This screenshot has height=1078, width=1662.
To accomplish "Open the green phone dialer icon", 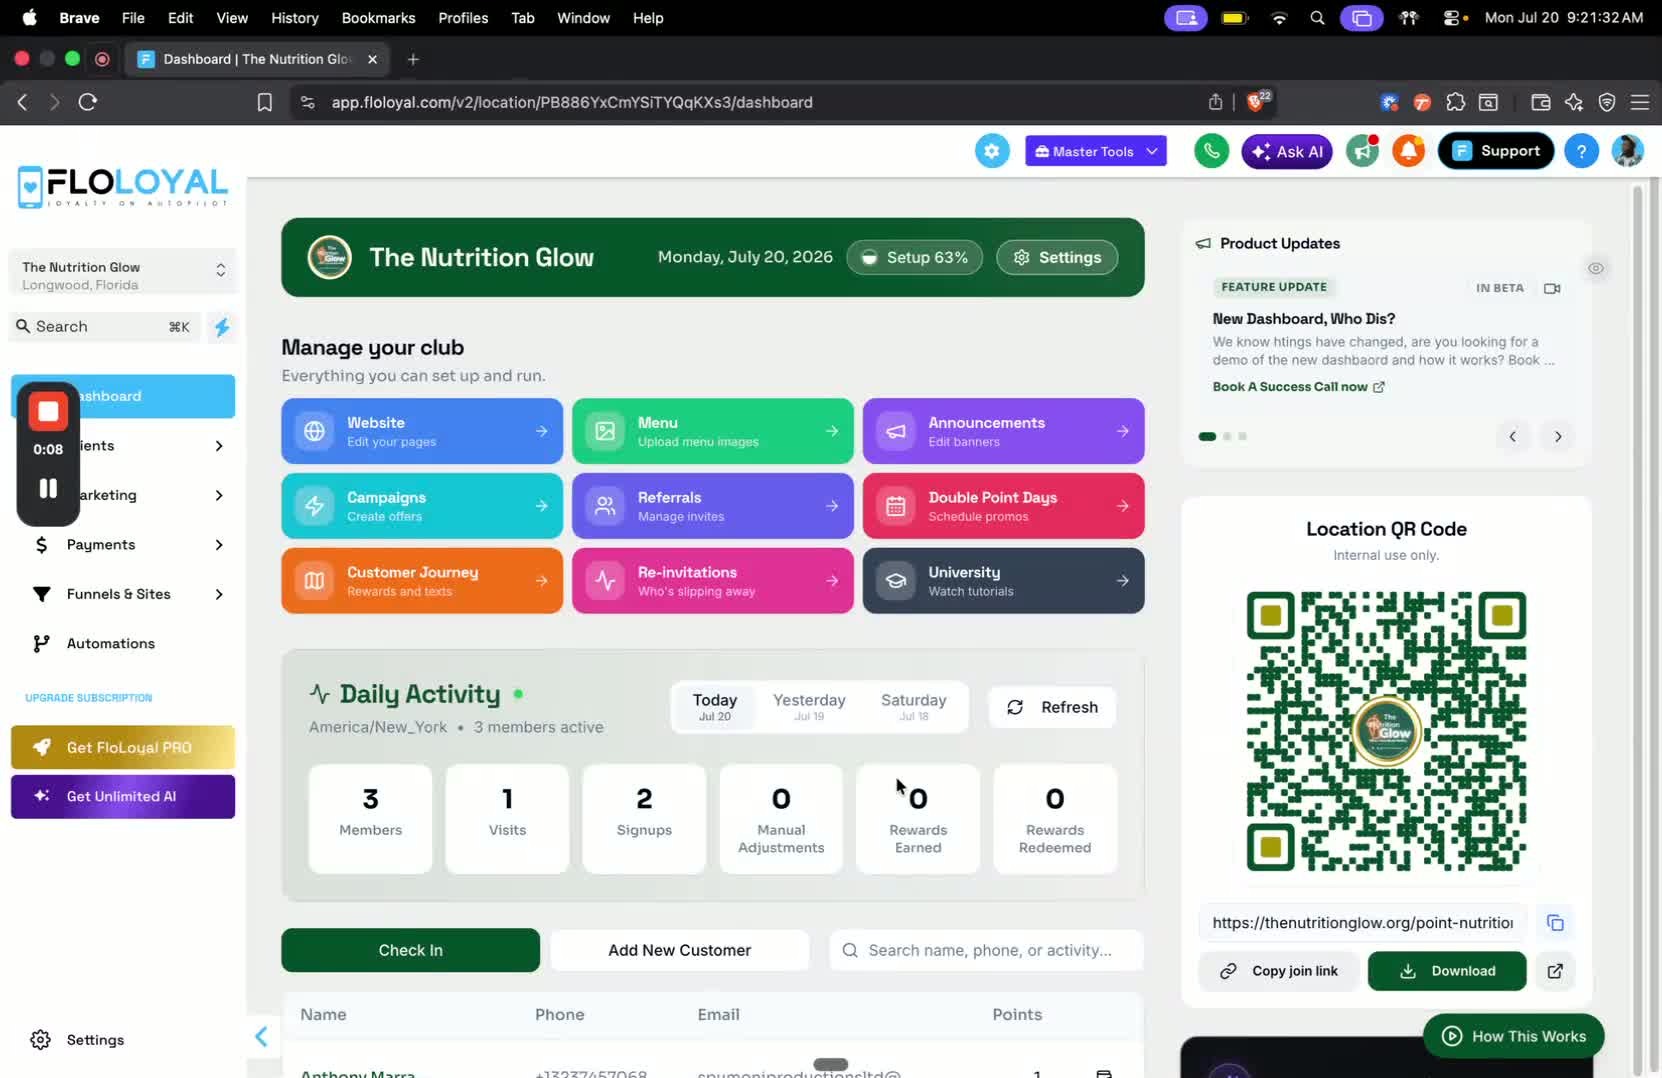I will point(1211,151).
